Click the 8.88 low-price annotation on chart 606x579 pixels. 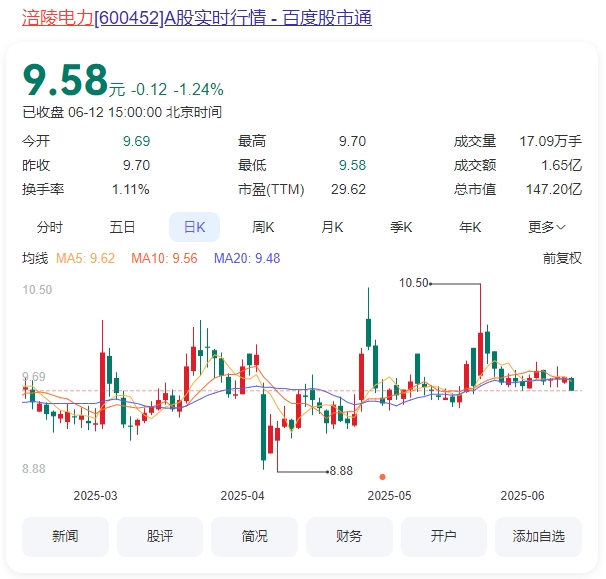click(341, 471)
